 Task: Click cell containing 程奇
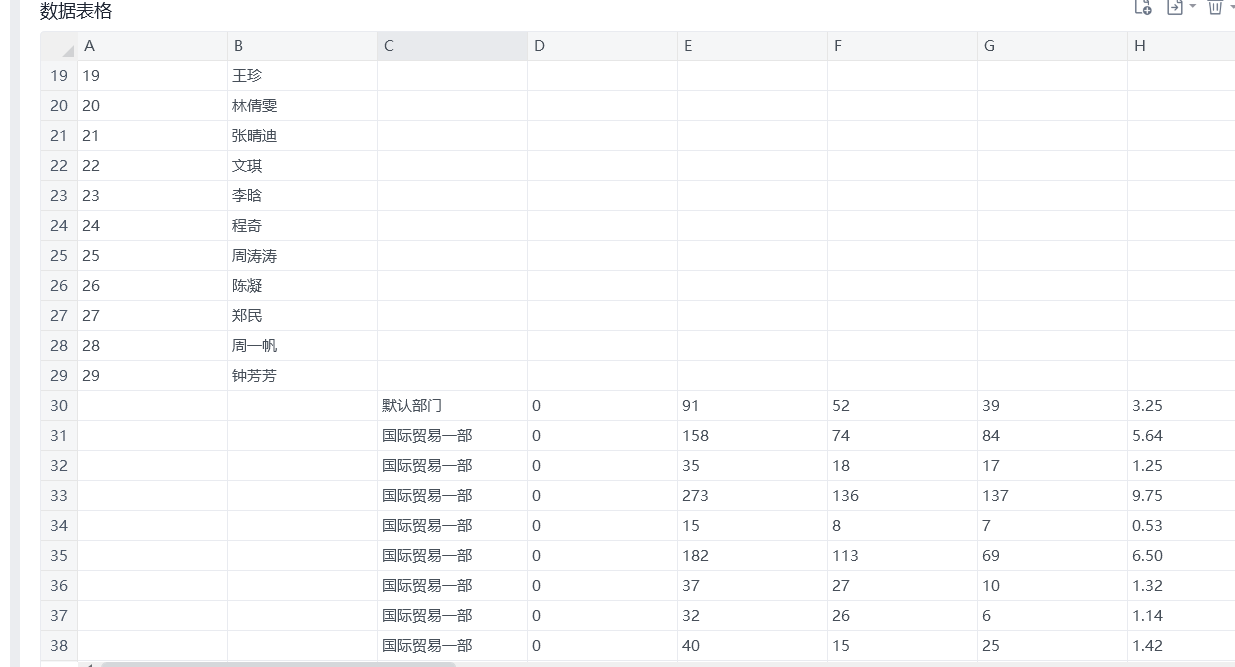[303, 226]
